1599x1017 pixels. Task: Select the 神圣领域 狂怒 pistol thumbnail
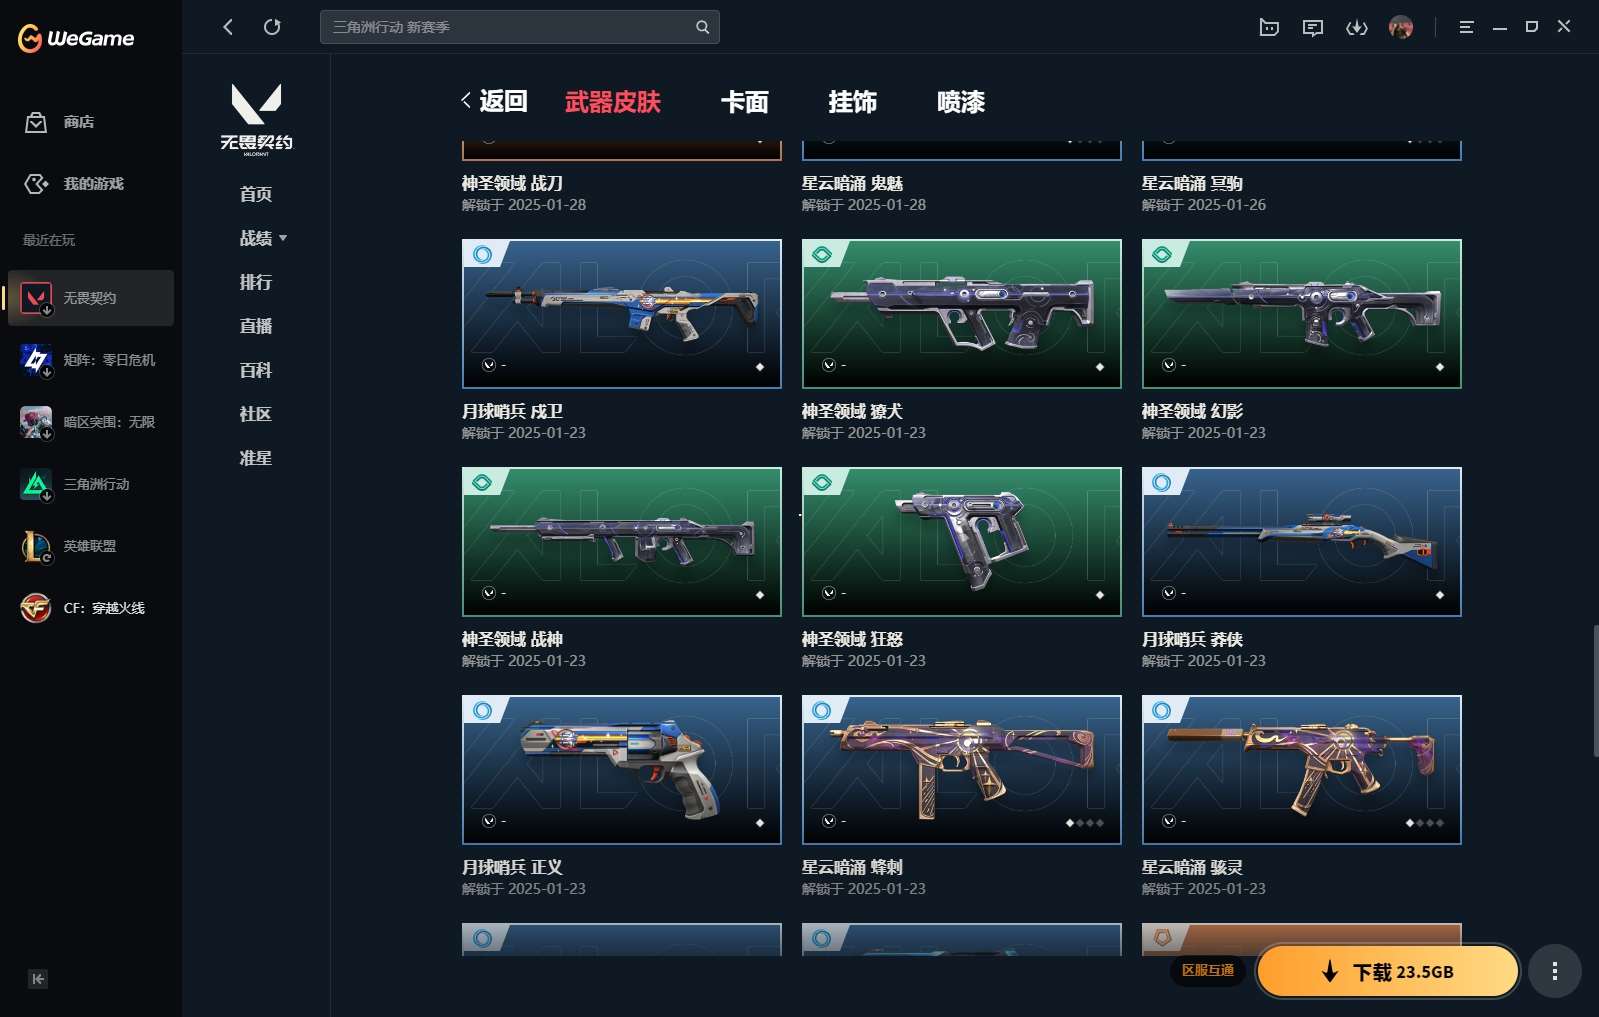[962, 542]
